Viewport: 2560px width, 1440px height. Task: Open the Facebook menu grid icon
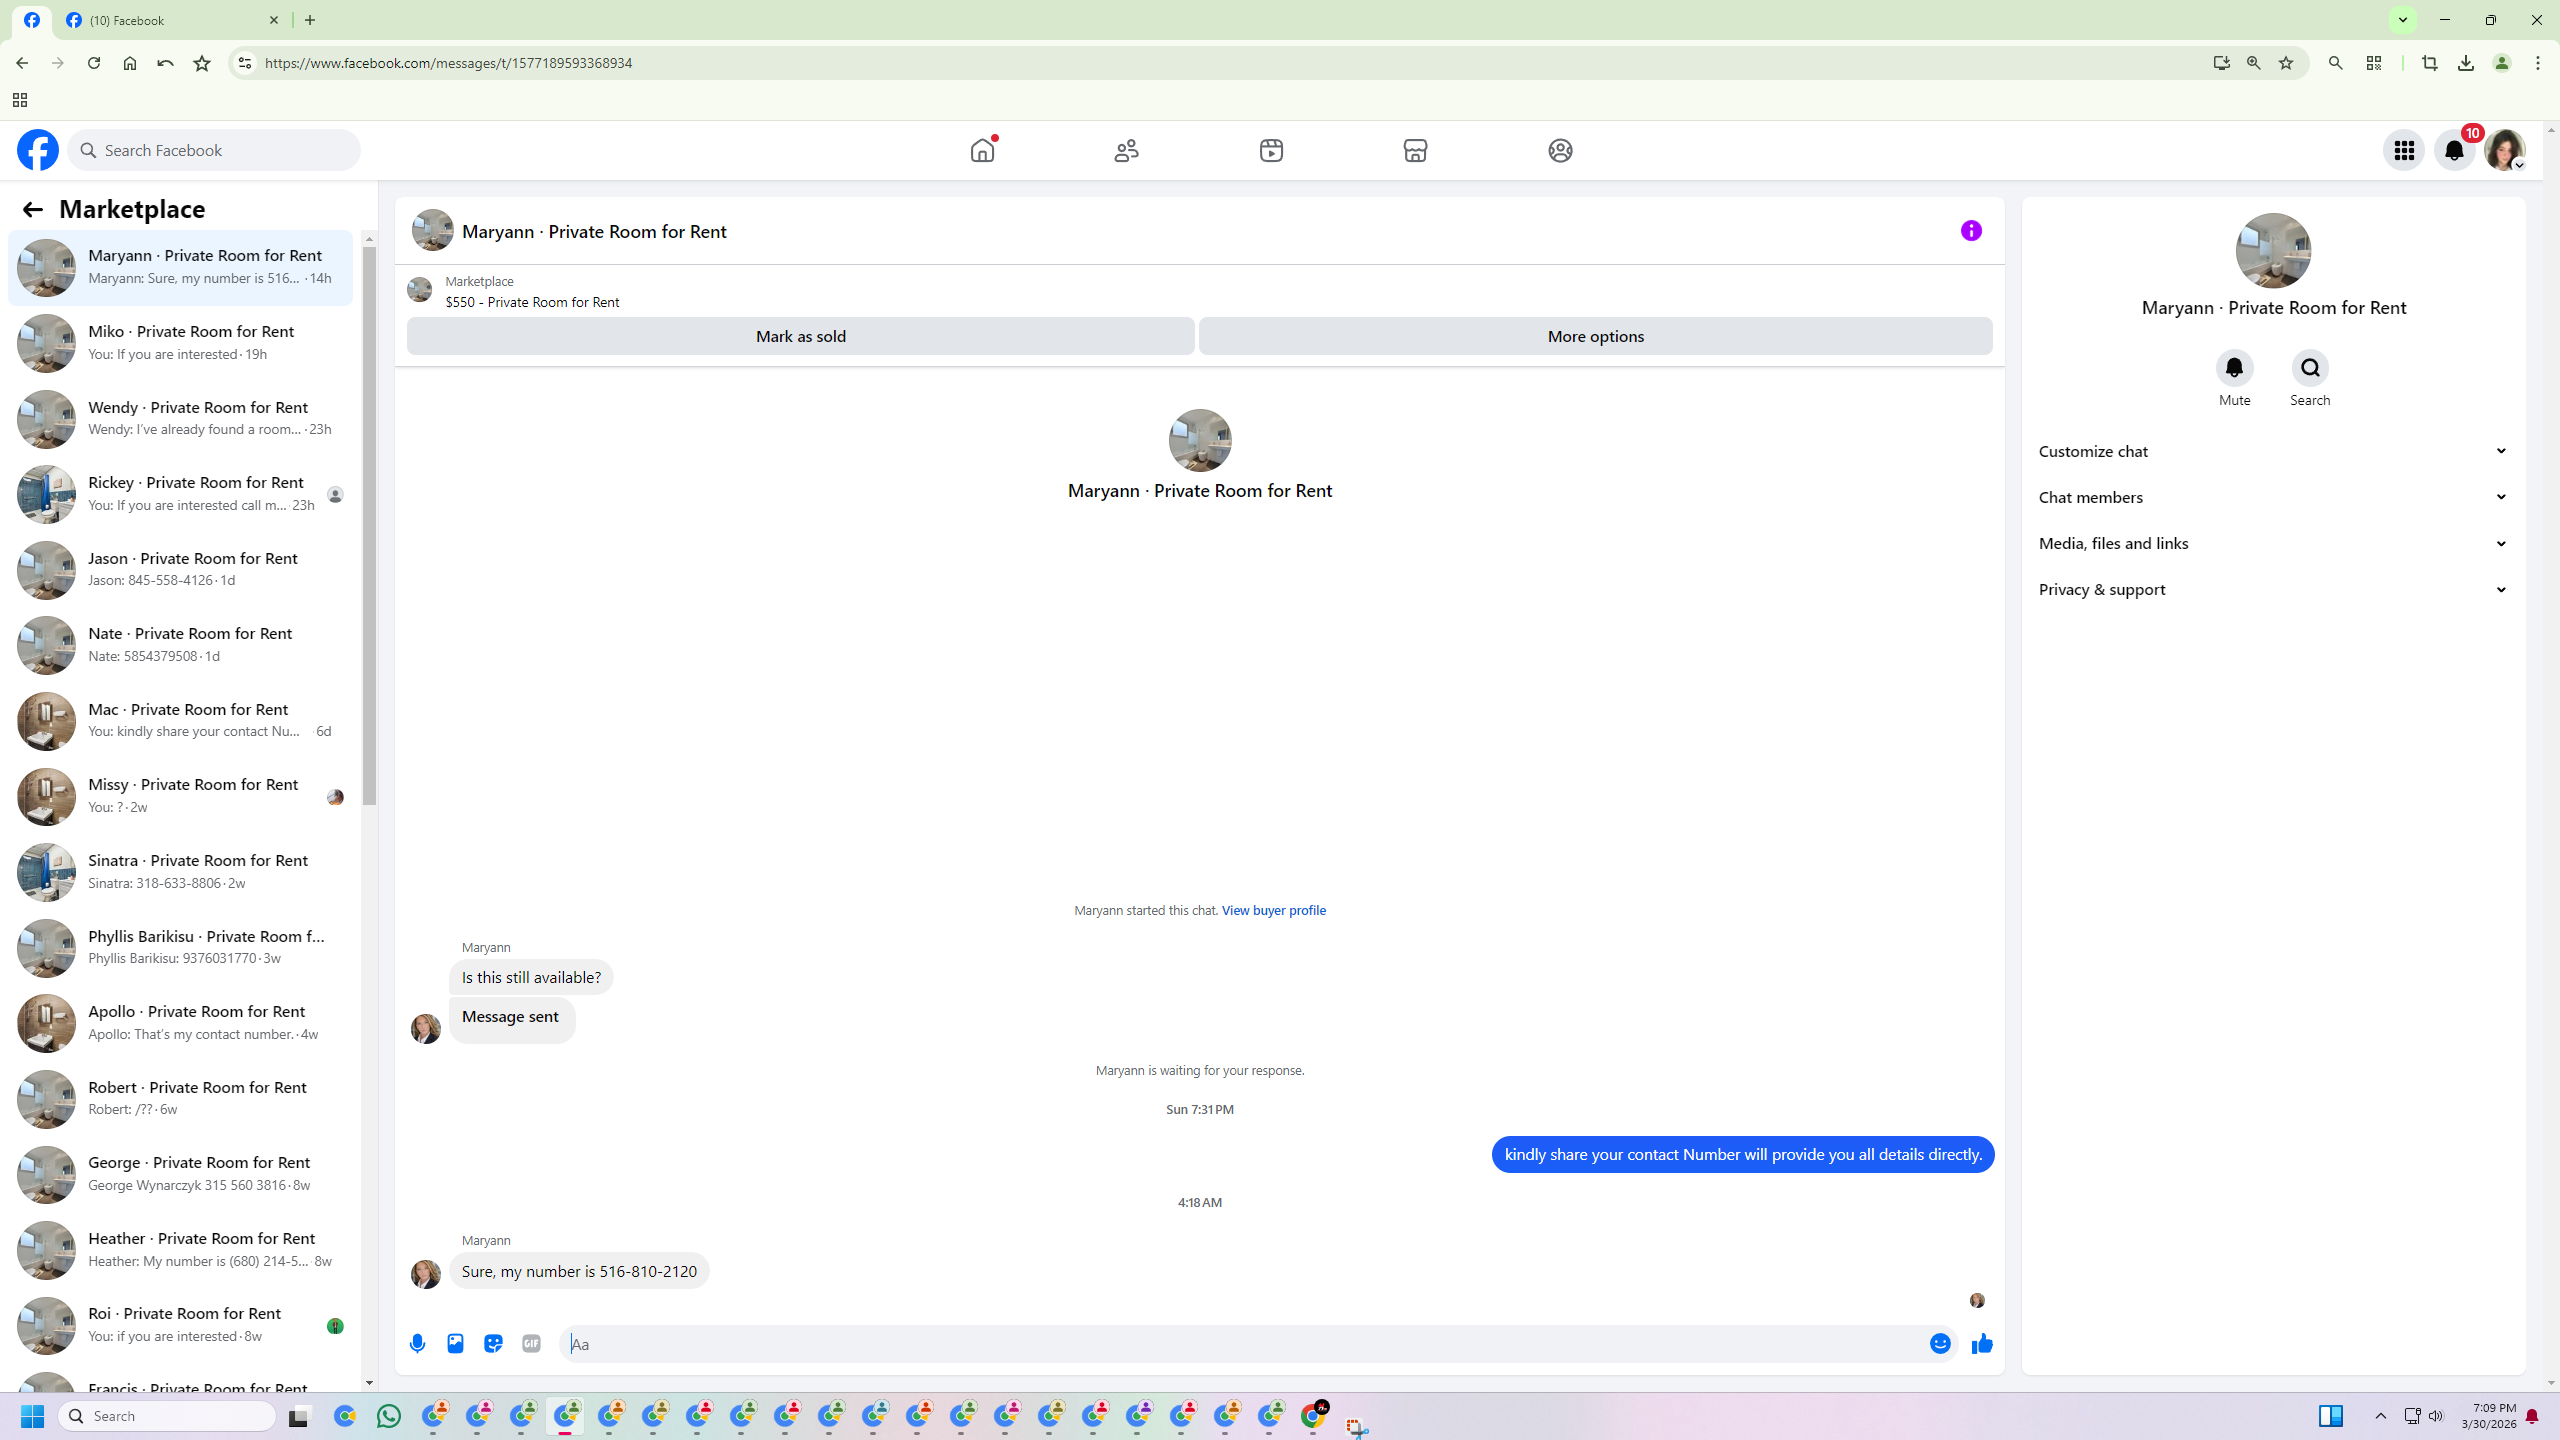2404,150
